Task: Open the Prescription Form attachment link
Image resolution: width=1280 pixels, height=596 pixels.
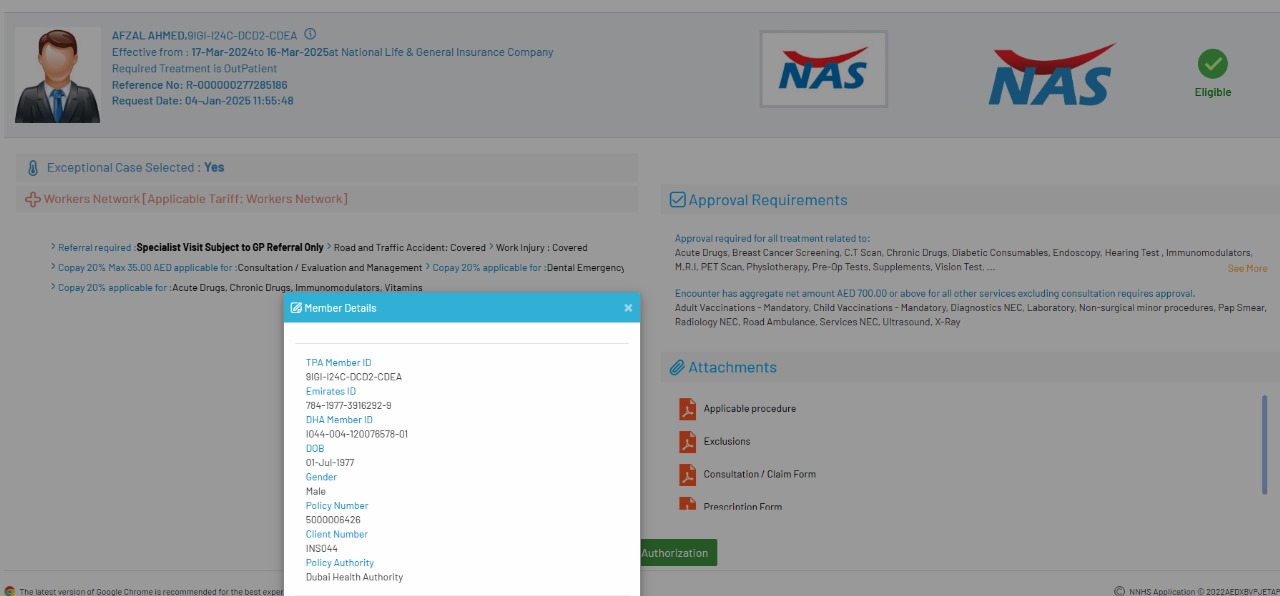Action: pyautogui.click(x=743, y=507)
